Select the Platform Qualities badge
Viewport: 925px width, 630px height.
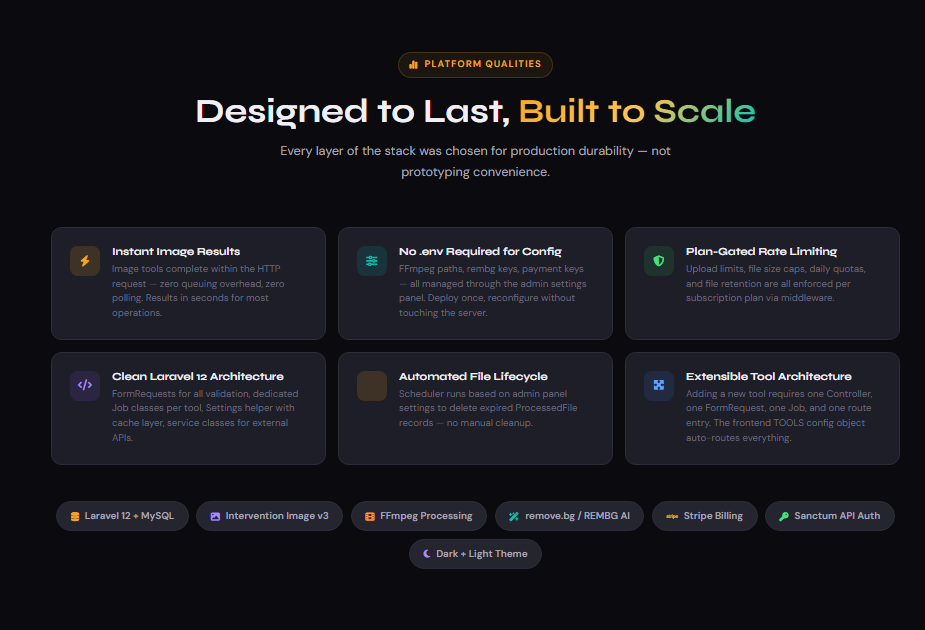475,65
